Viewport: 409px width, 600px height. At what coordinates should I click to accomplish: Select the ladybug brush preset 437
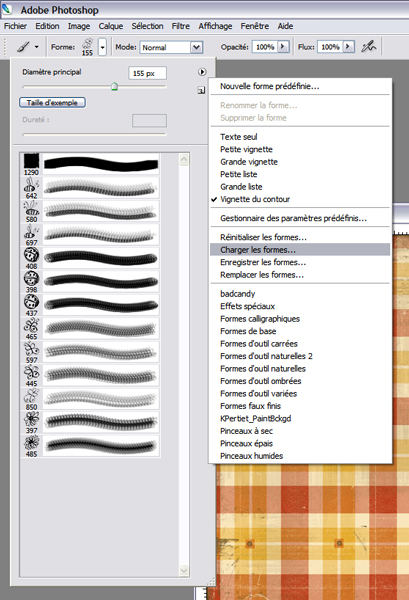(x=90, y=305)
